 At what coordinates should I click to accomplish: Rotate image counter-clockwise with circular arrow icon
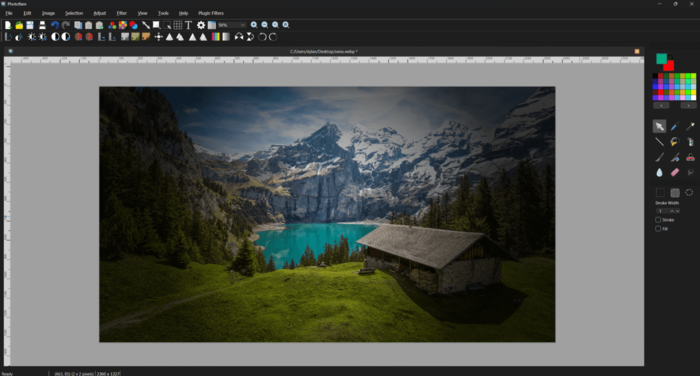pos(262,37)
